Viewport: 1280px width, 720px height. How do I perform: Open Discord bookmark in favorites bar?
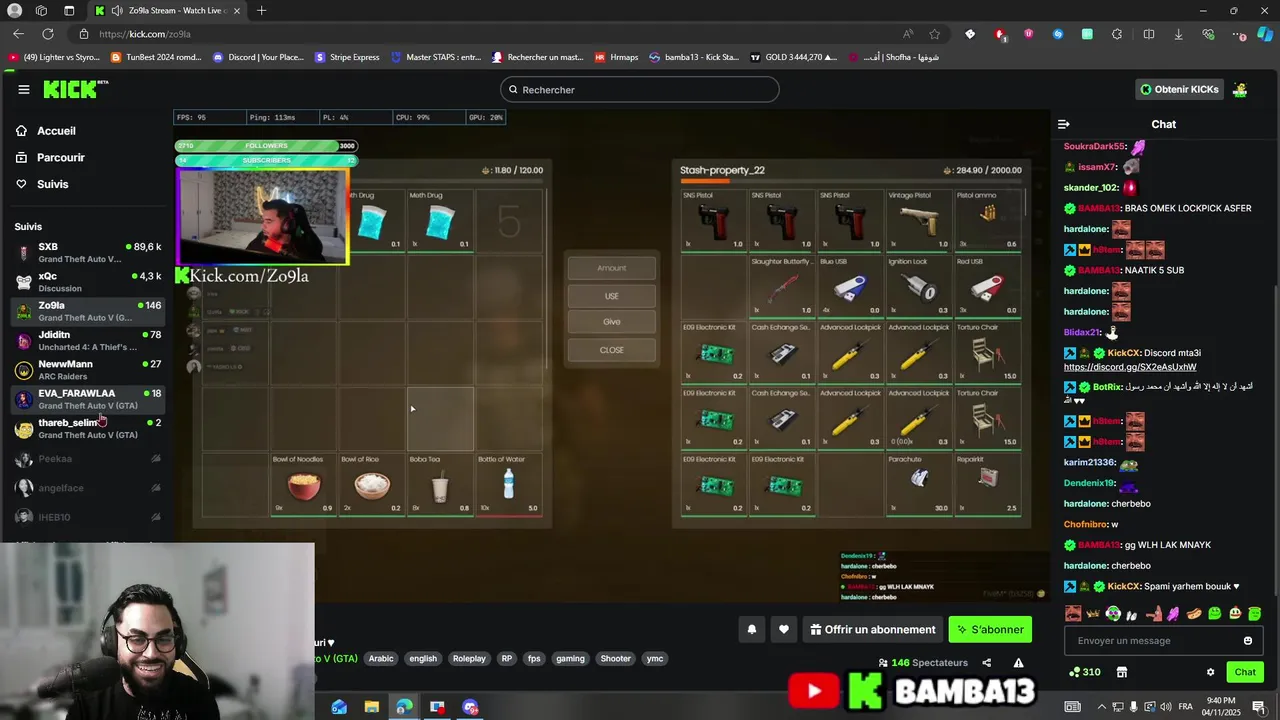coord(258,57)
